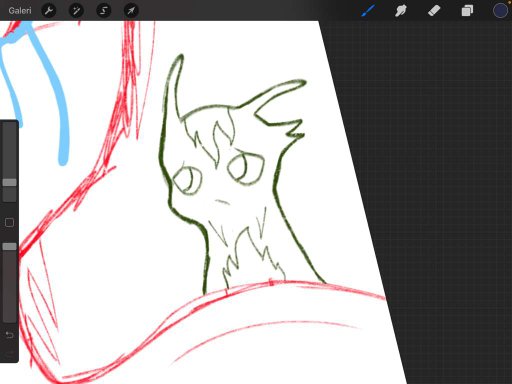The height and width of the screenshot is (384, 512).
Task: Tap the square modify button in sidebar
Action: (9, 222)
